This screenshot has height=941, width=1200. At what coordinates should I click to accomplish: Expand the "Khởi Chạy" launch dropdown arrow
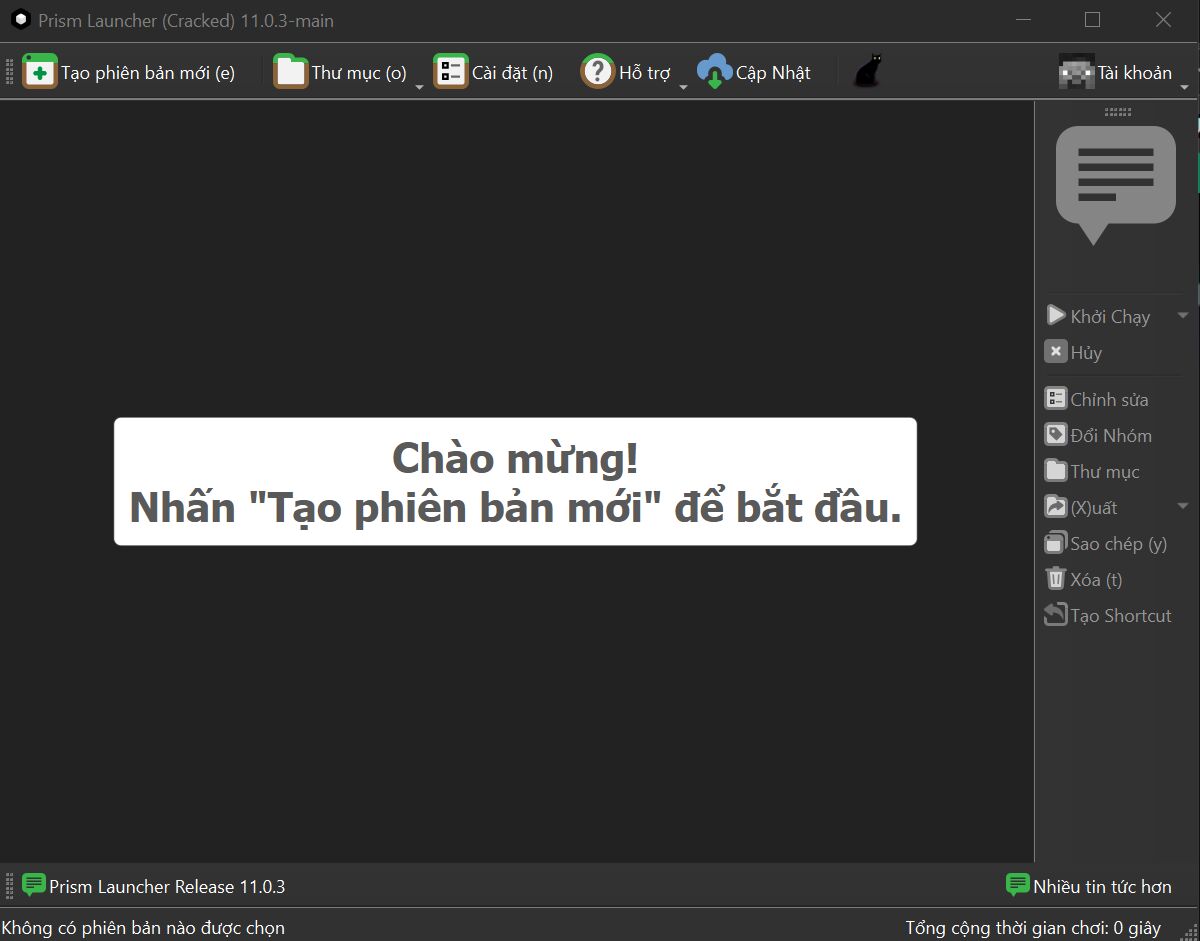pos(1183,316)
